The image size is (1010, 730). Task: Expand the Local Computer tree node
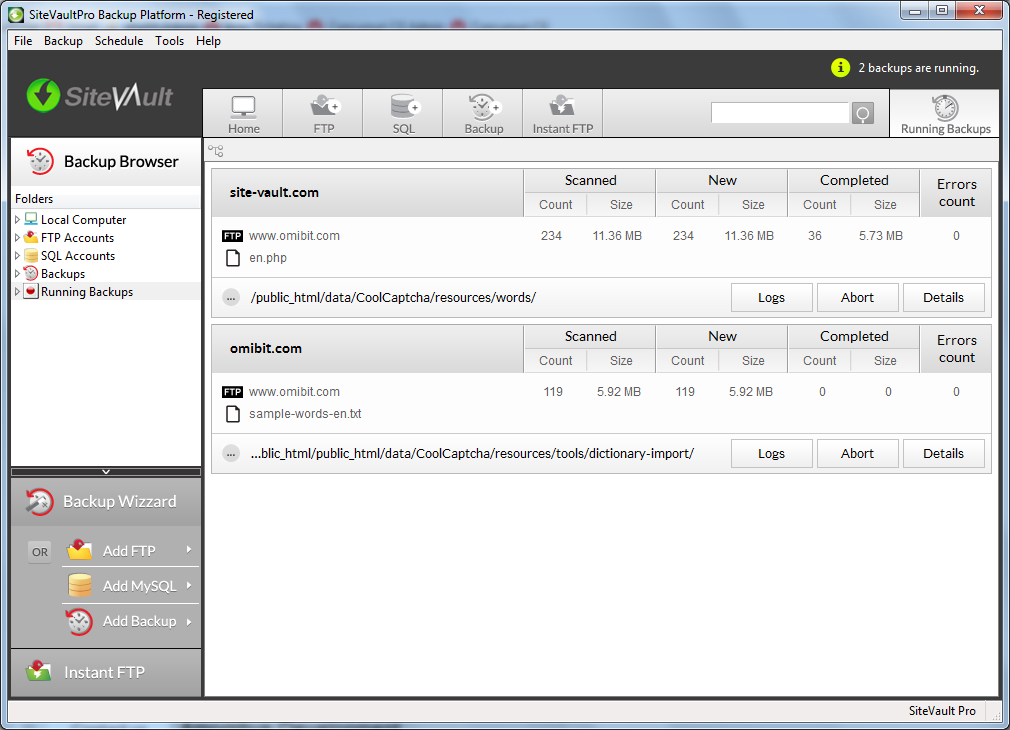pyautogui.click(x=17, y=220)
